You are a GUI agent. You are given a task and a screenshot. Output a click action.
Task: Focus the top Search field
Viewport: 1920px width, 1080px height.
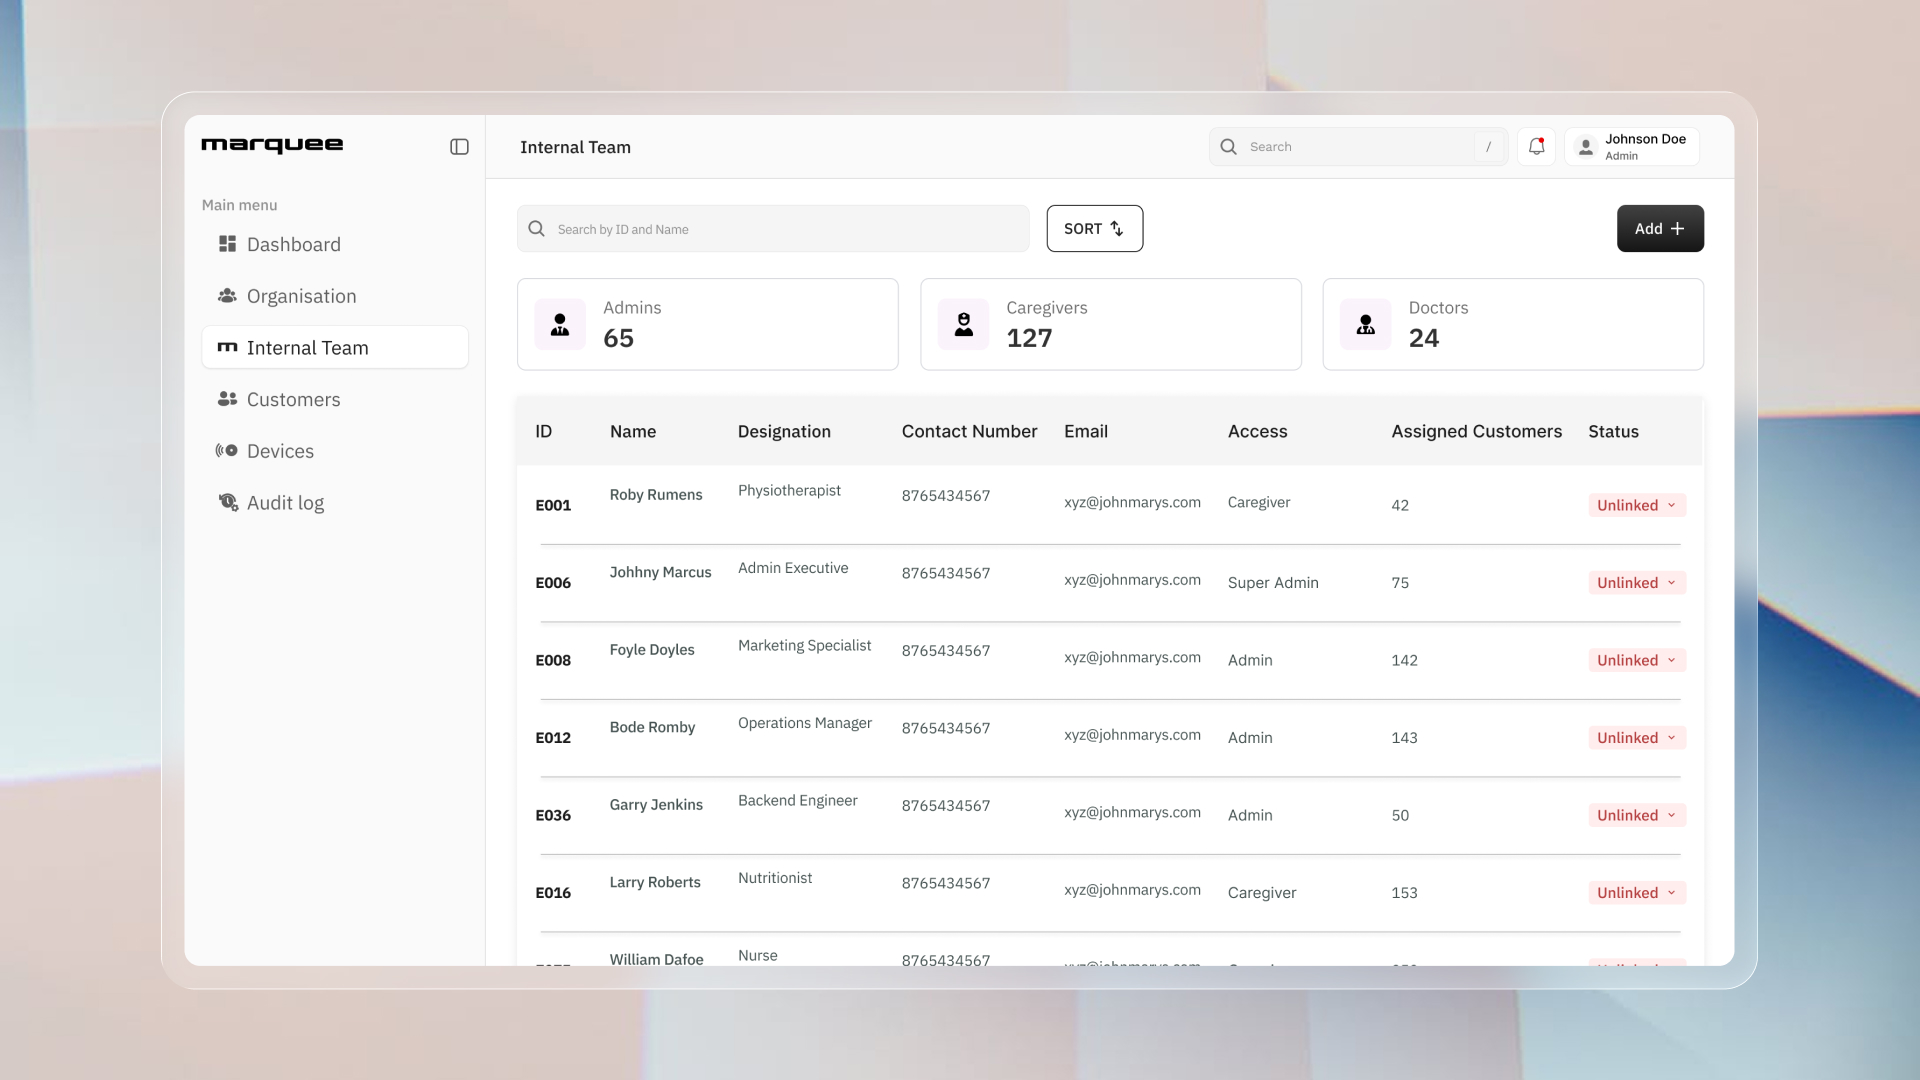1358,147
